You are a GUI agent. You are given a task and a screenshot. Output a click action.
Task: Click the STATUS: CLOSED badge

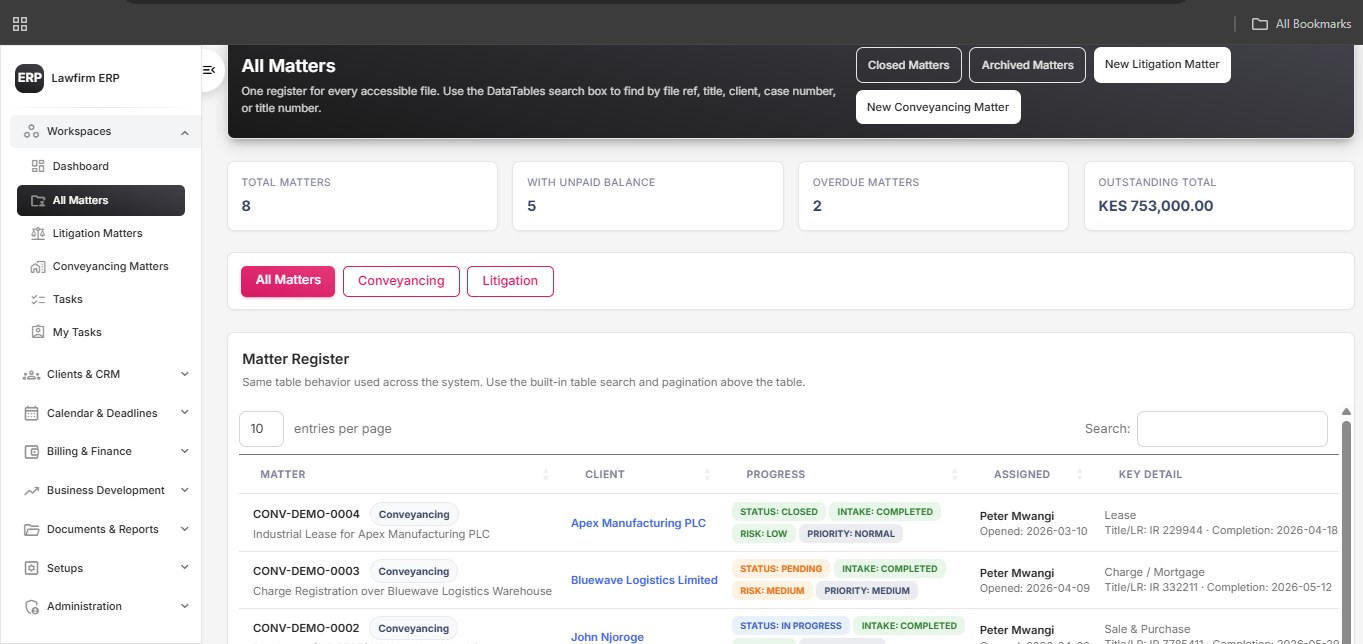point(778,512)
